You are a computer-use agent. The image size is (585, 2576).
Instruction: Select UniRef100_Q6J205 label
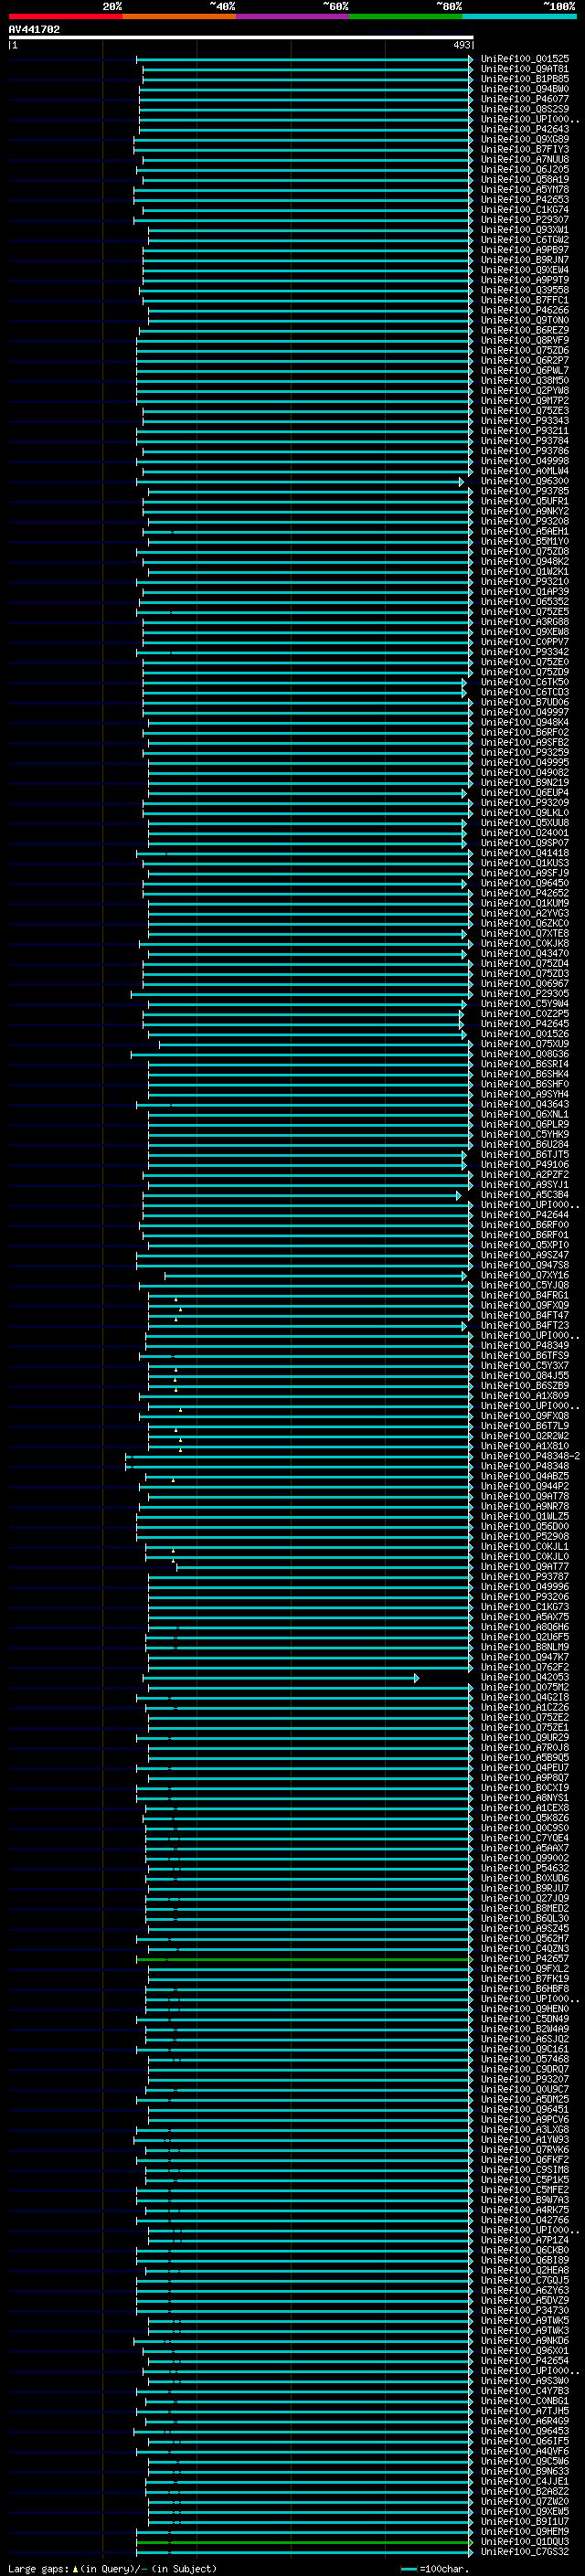click(524, 169)
